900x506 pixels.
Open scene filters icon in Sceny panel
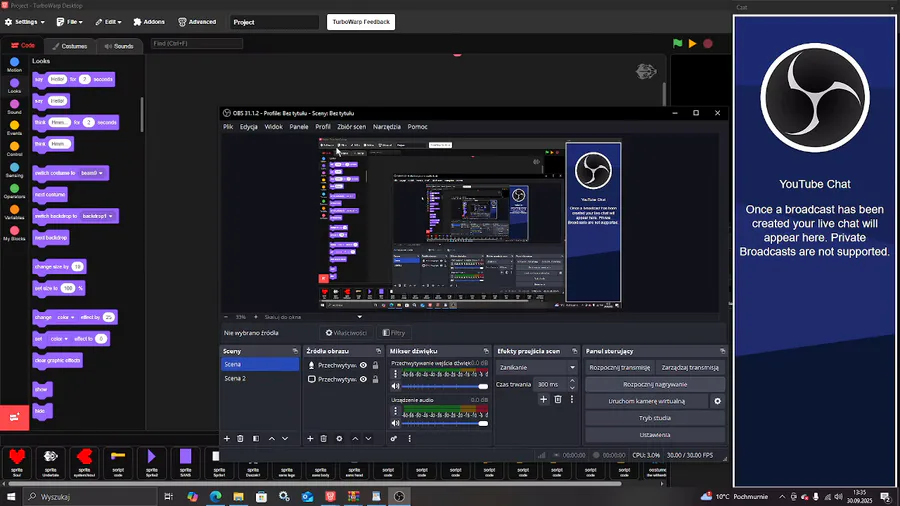(256, 438)
